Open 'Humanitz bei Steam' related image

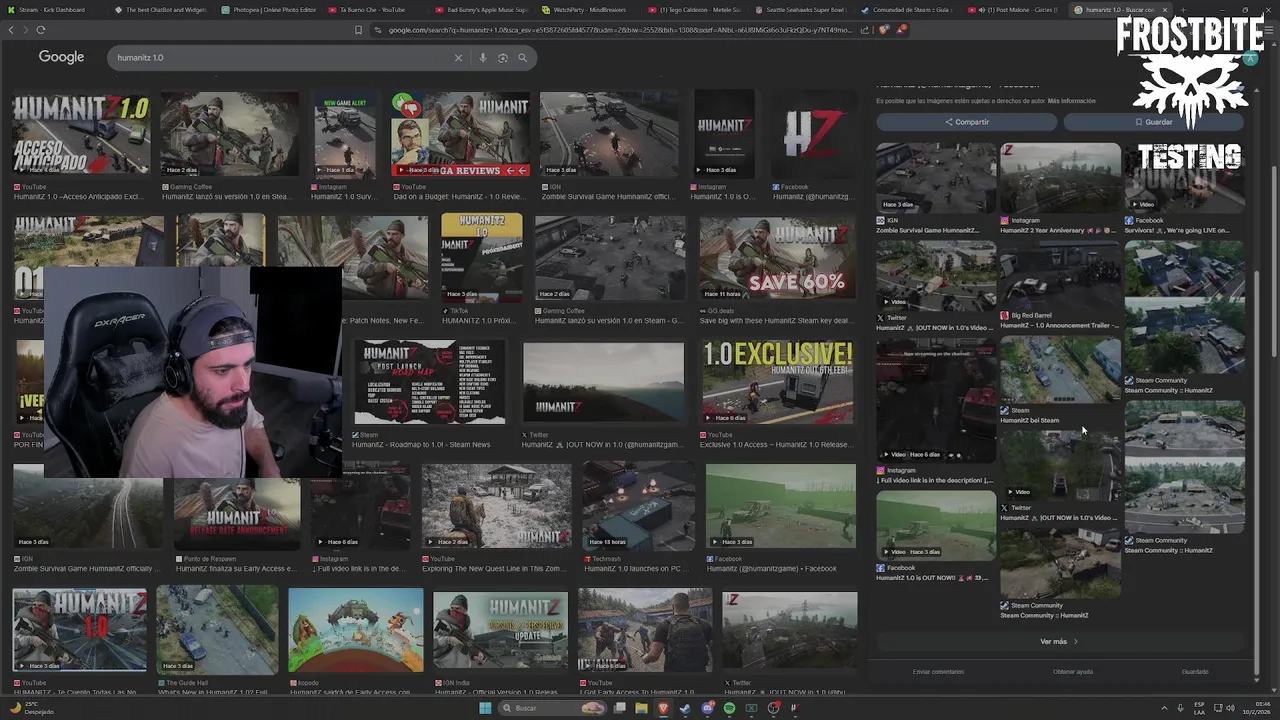[1061, 370]
